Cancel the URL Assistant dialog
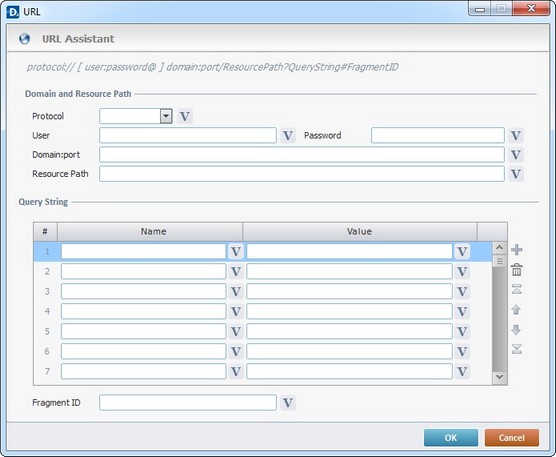Viewport: 556px width, 457px height. (x=512, y=438)
